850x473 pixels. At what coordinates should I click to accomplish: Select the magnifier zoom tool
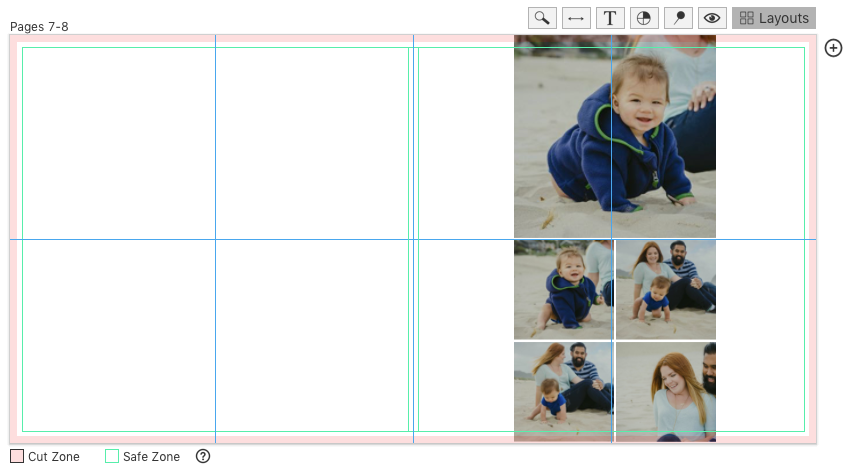coord(542,18)
